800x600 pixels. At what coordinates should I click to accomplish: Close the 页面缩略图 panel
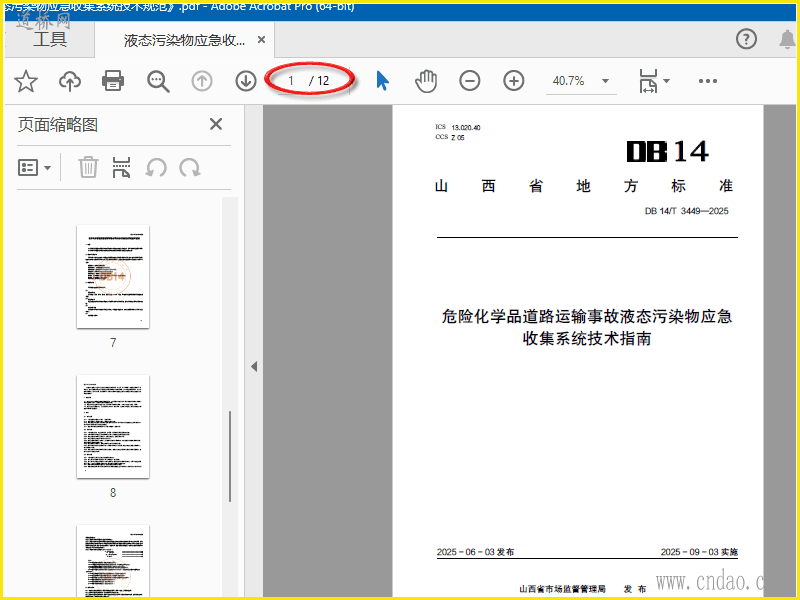[216, 124]
